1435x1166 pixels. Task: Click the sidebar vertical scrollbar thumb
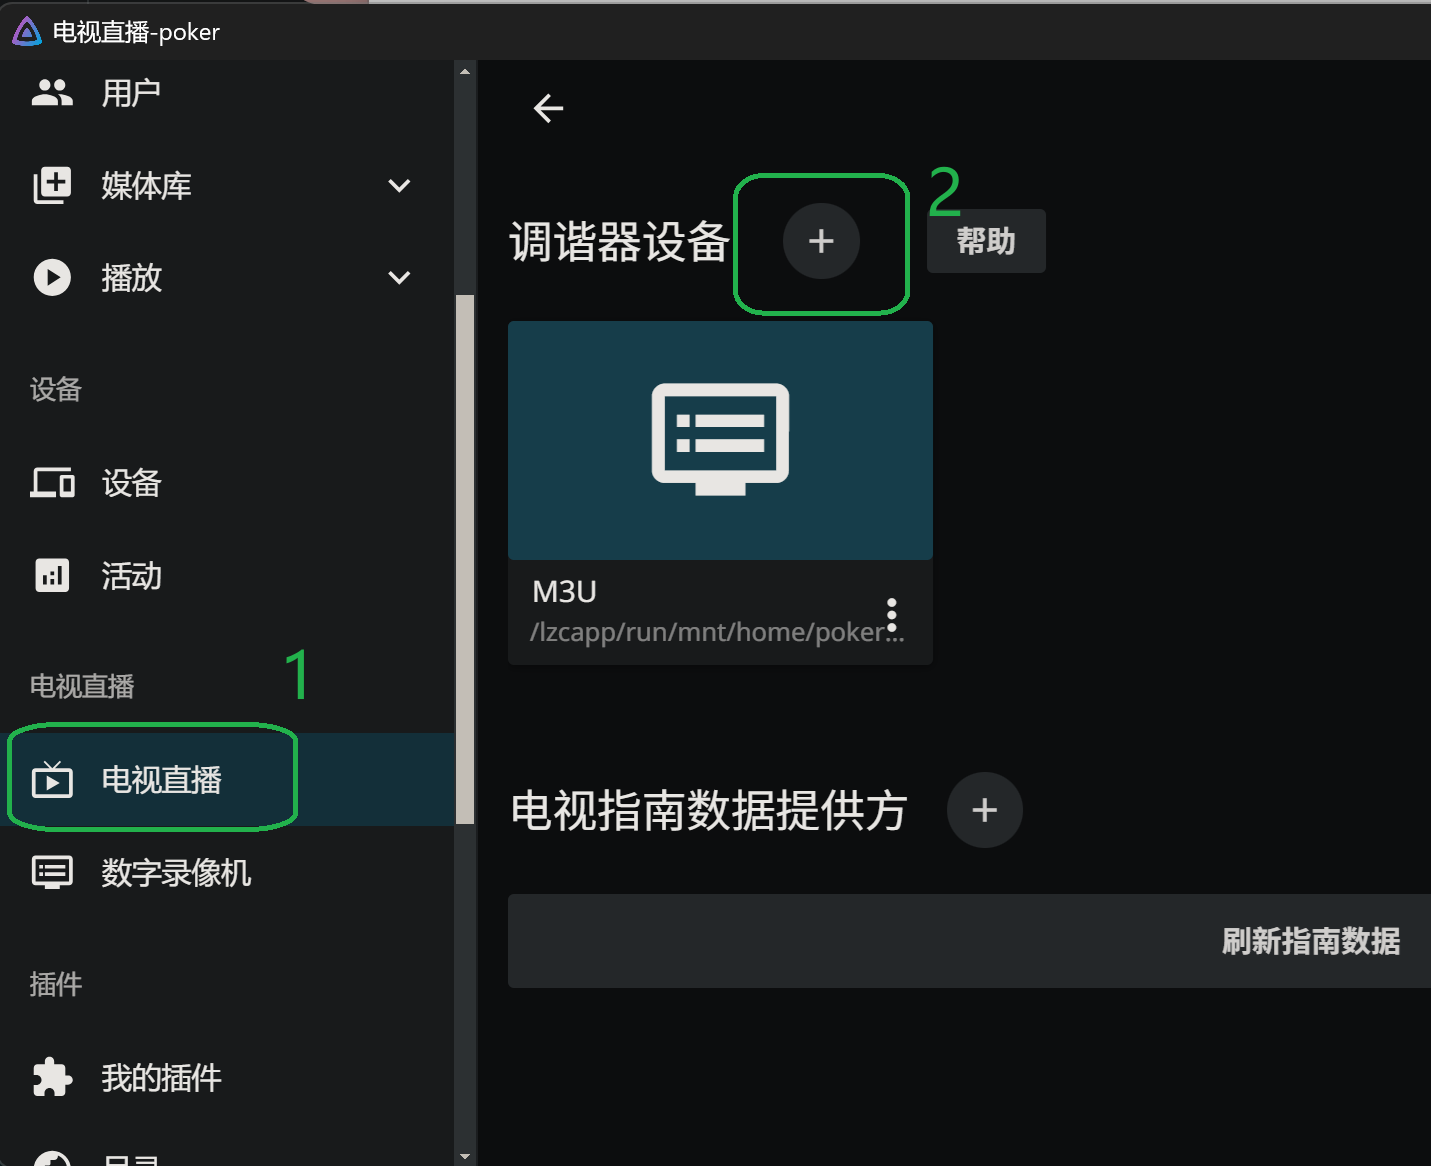[x=465, y=559]
